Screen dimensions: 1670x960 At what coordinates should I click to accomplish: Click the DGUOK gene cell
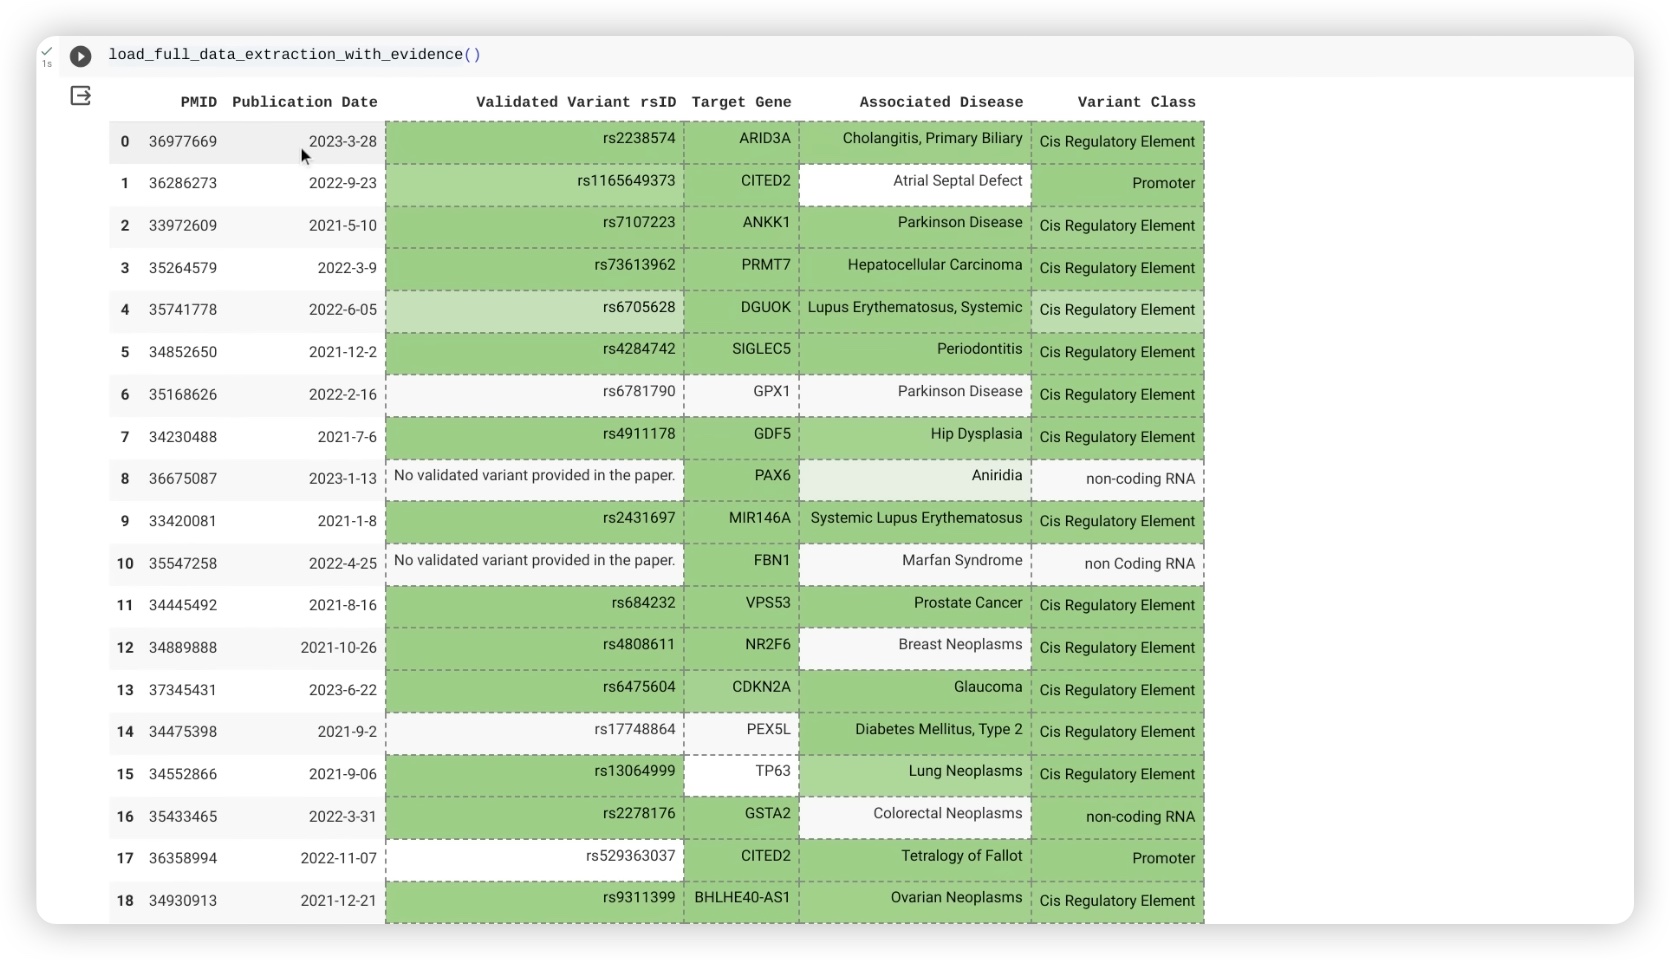(x=742, y=311)
